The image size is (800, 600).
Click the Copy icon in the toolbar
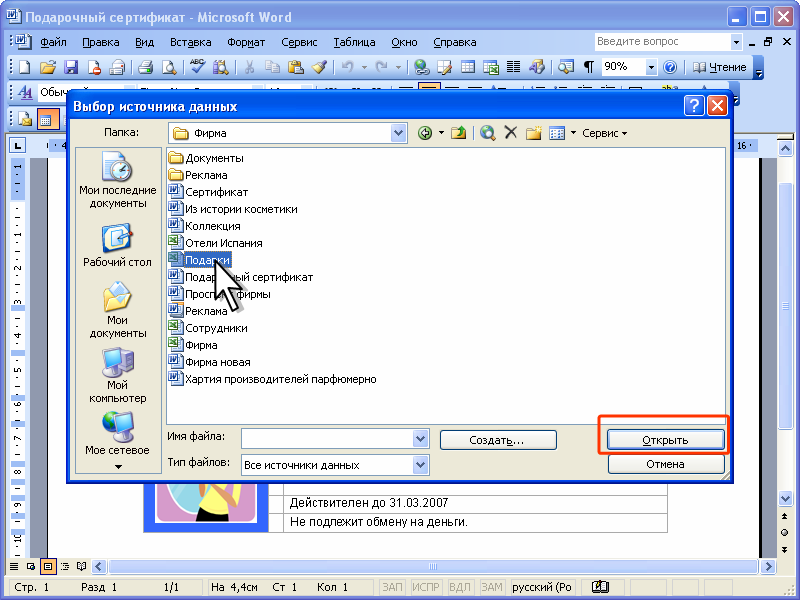tap(272, 67)
